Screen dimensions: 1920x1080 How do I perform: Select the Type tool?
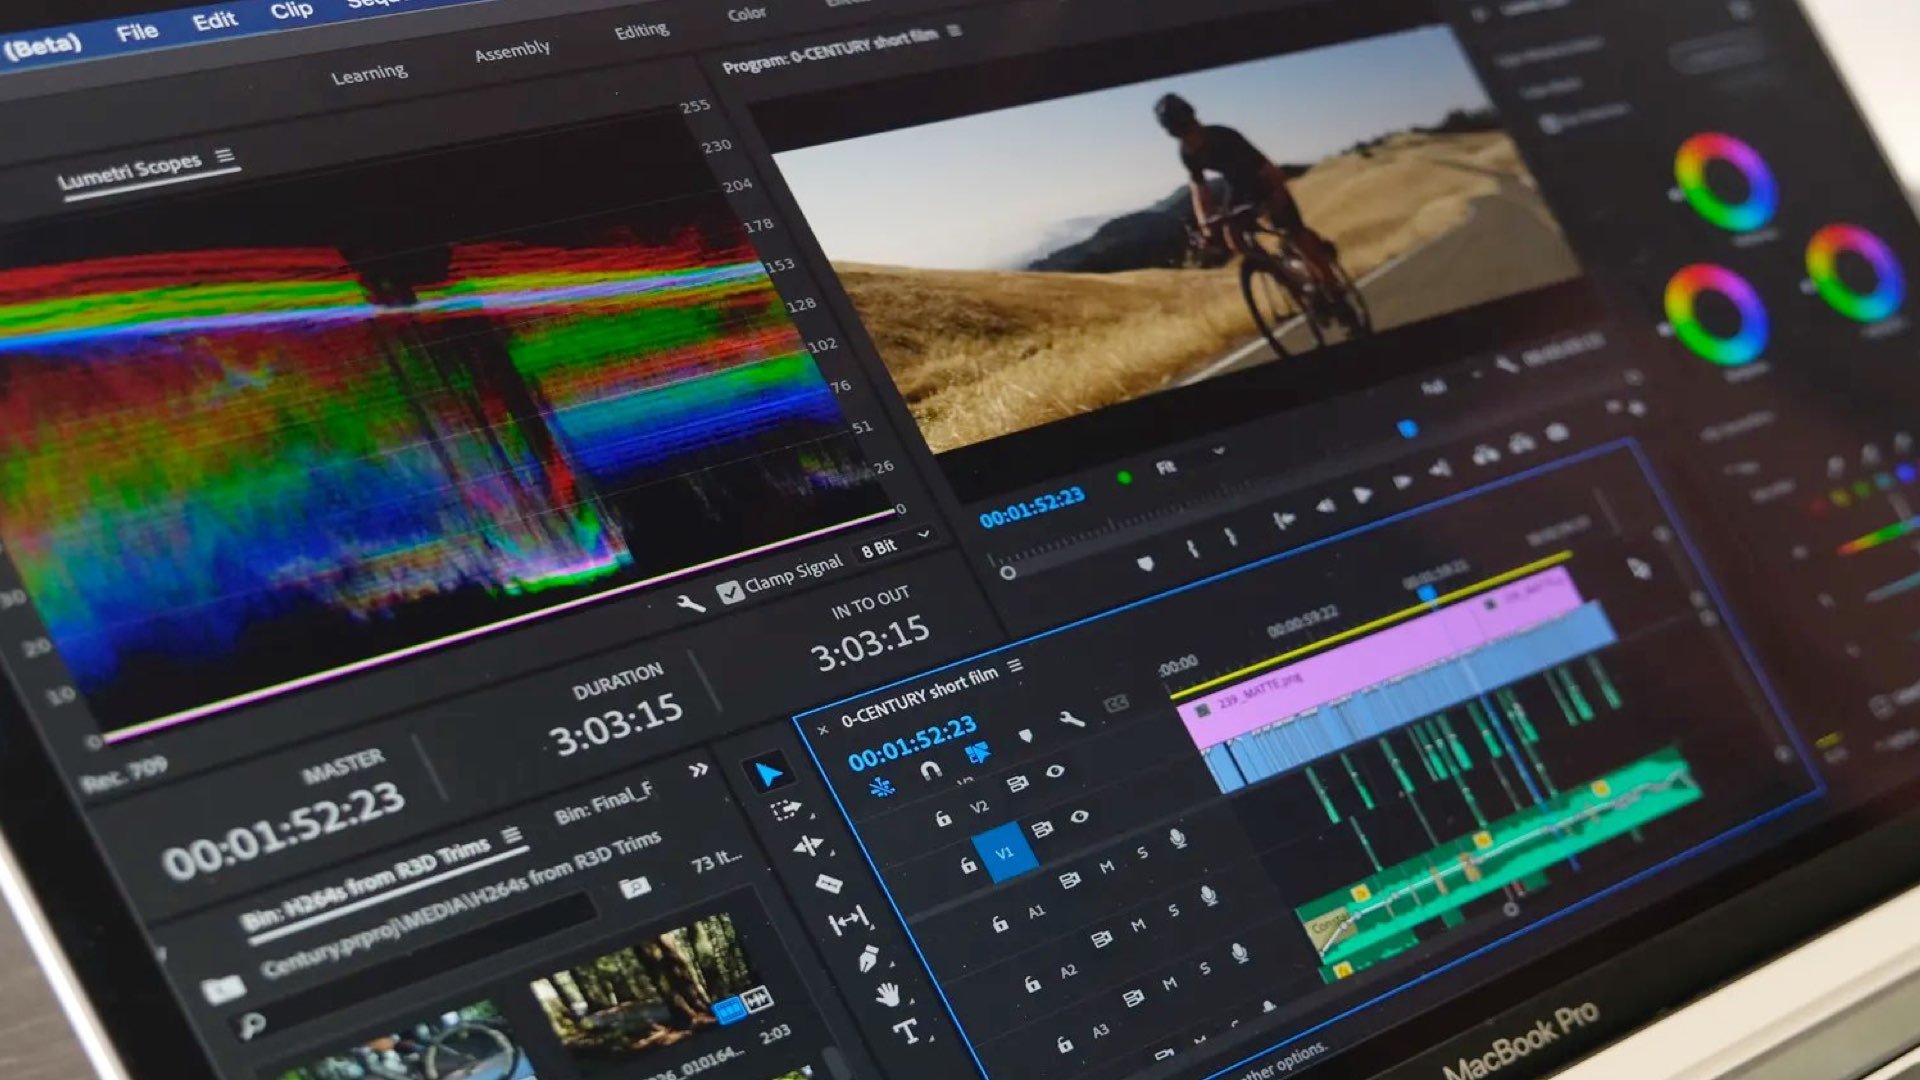coord(906,1030)
